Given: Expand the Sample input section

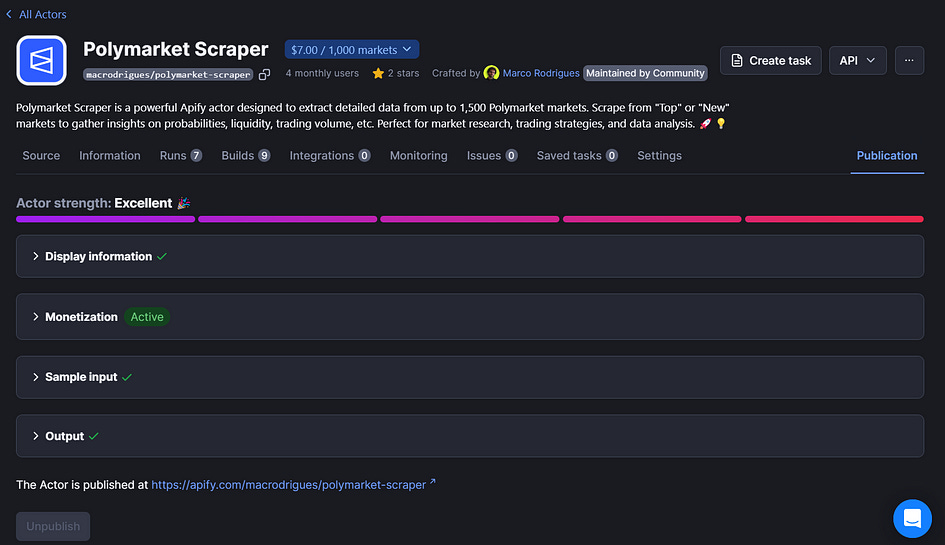Looking at the screenshot, I should coord(469,377).
